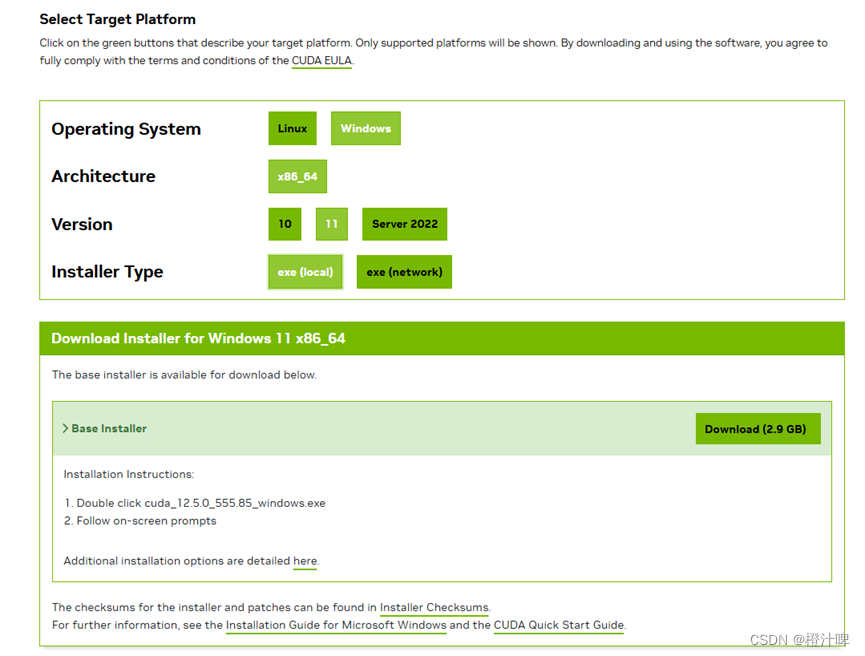Image resolution: width=865 pixels, height=656 pixels.
Task: Open the CUDA Quick Start Guide link
Action: click(559, 625)
